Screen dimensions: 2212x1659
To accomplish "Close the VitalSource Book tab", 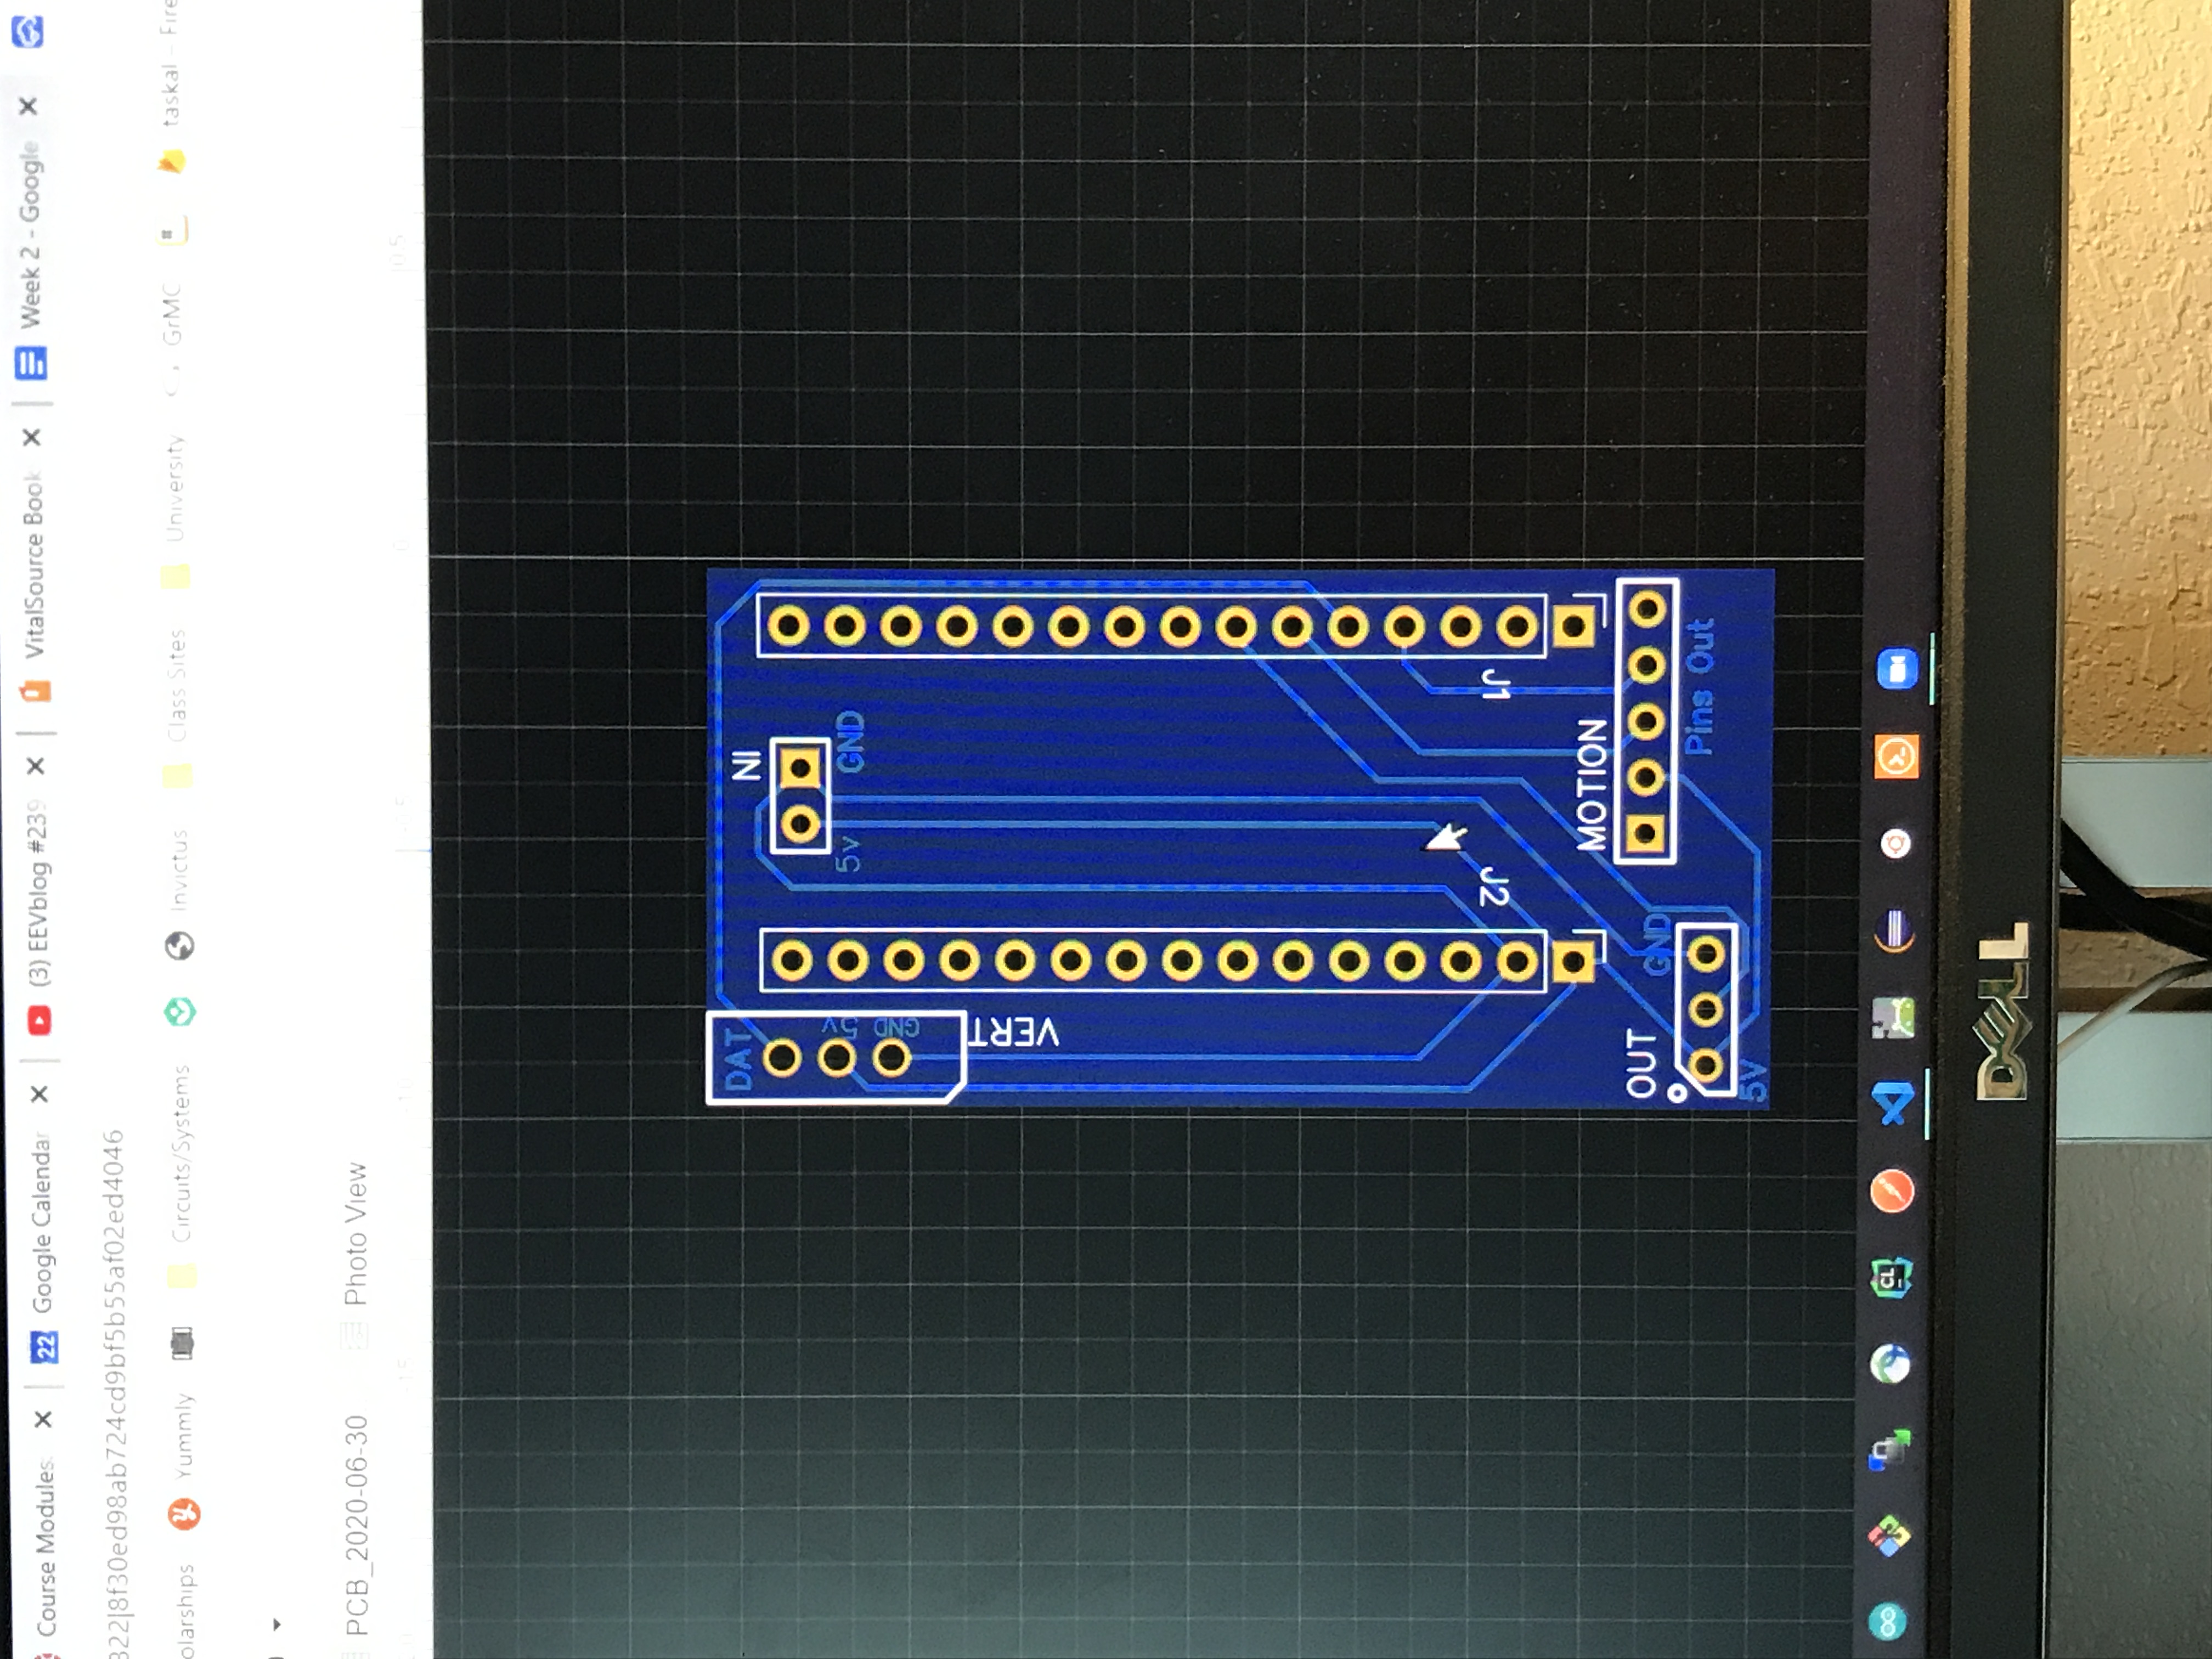I will [x=32, y=437].
